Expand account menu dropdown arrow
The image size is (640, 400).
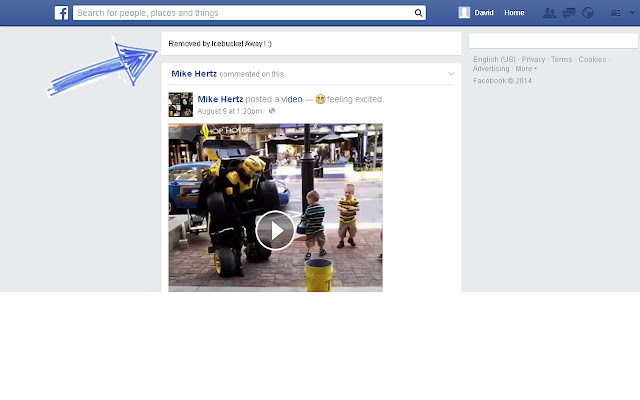[632, 13]
